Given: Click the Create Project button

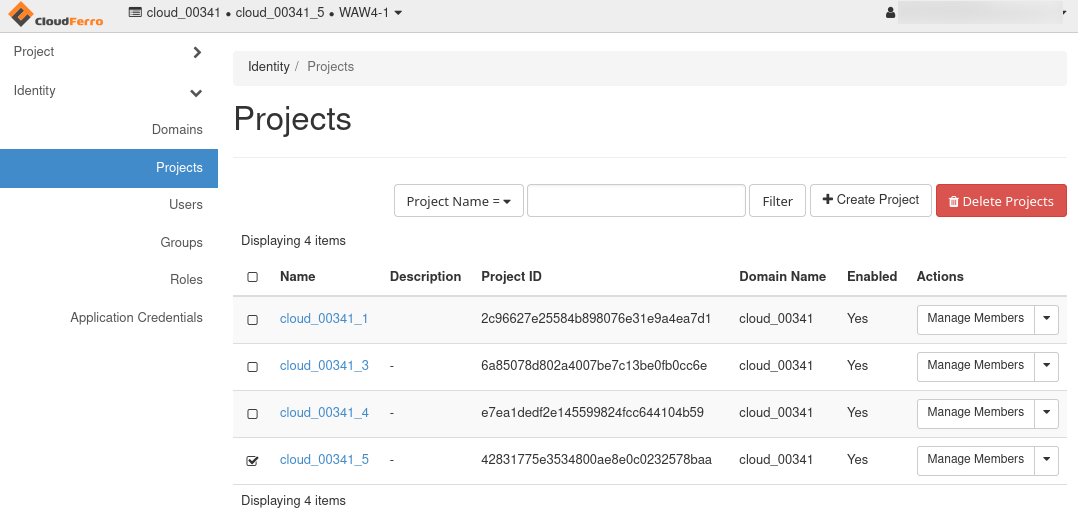Looking at the screenshot, I should pyautogui.click(x=870, y=200).
